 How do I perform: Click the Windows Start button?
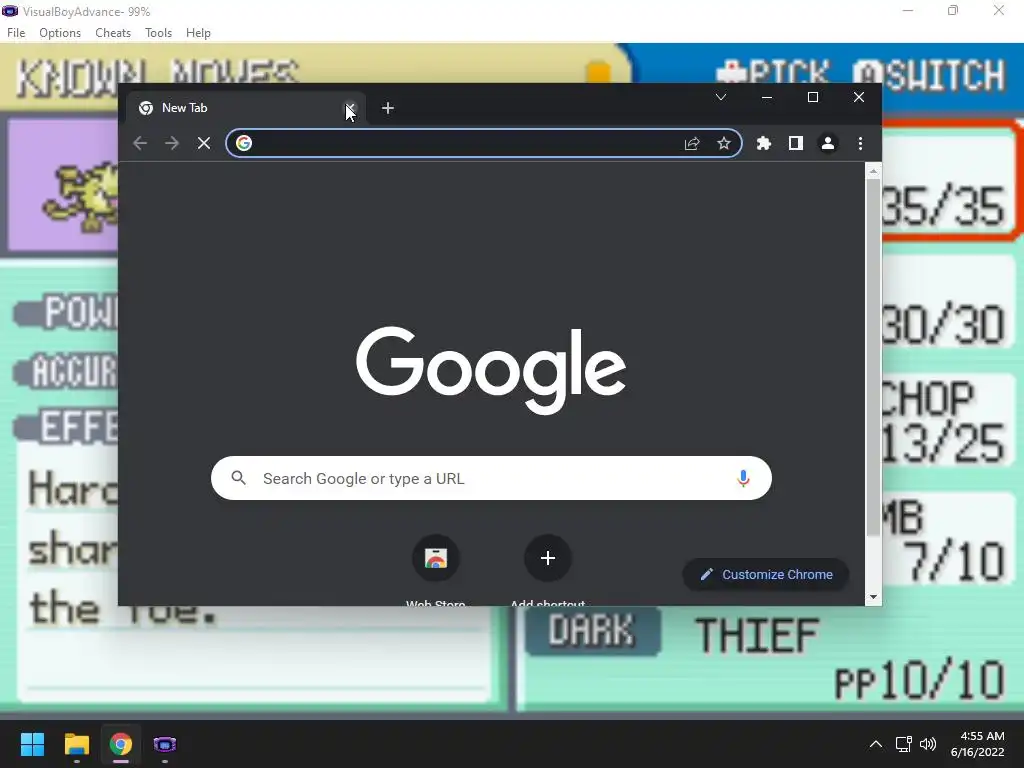pyautogui.click(x=32, y=744)
